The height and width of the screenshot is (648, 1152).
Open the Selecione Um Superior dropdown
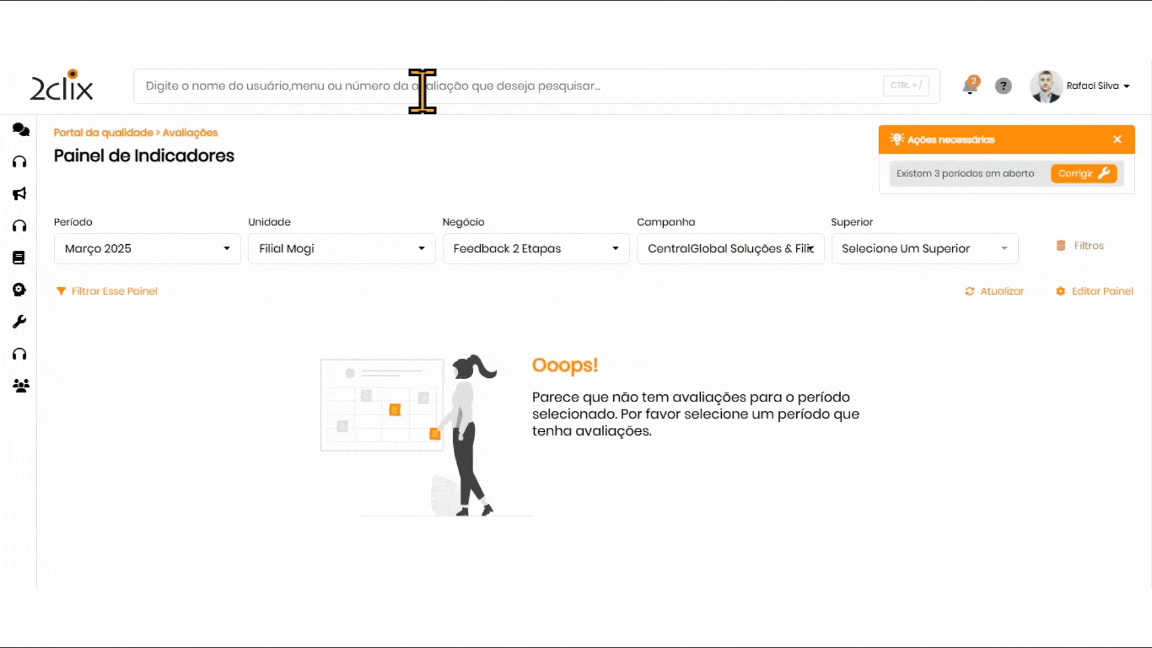[x=924, y=249]
